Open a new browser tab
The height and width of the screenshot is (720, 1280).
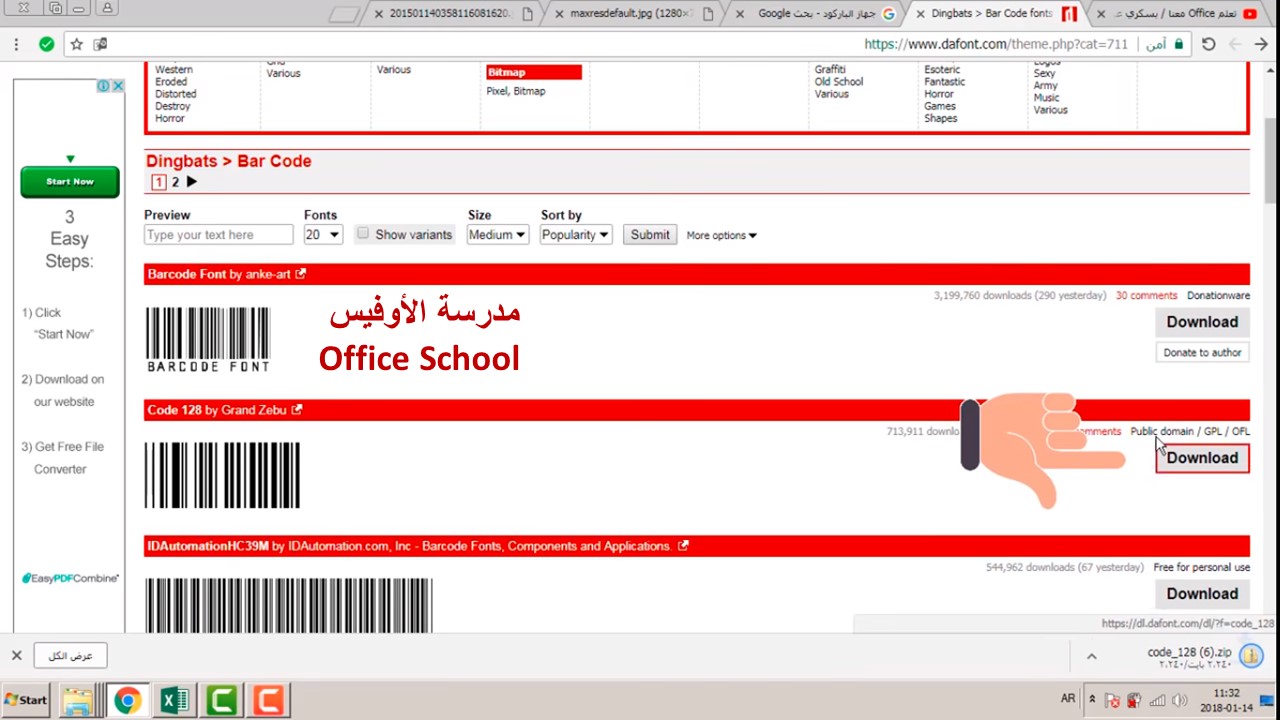[x=343, y=14]
